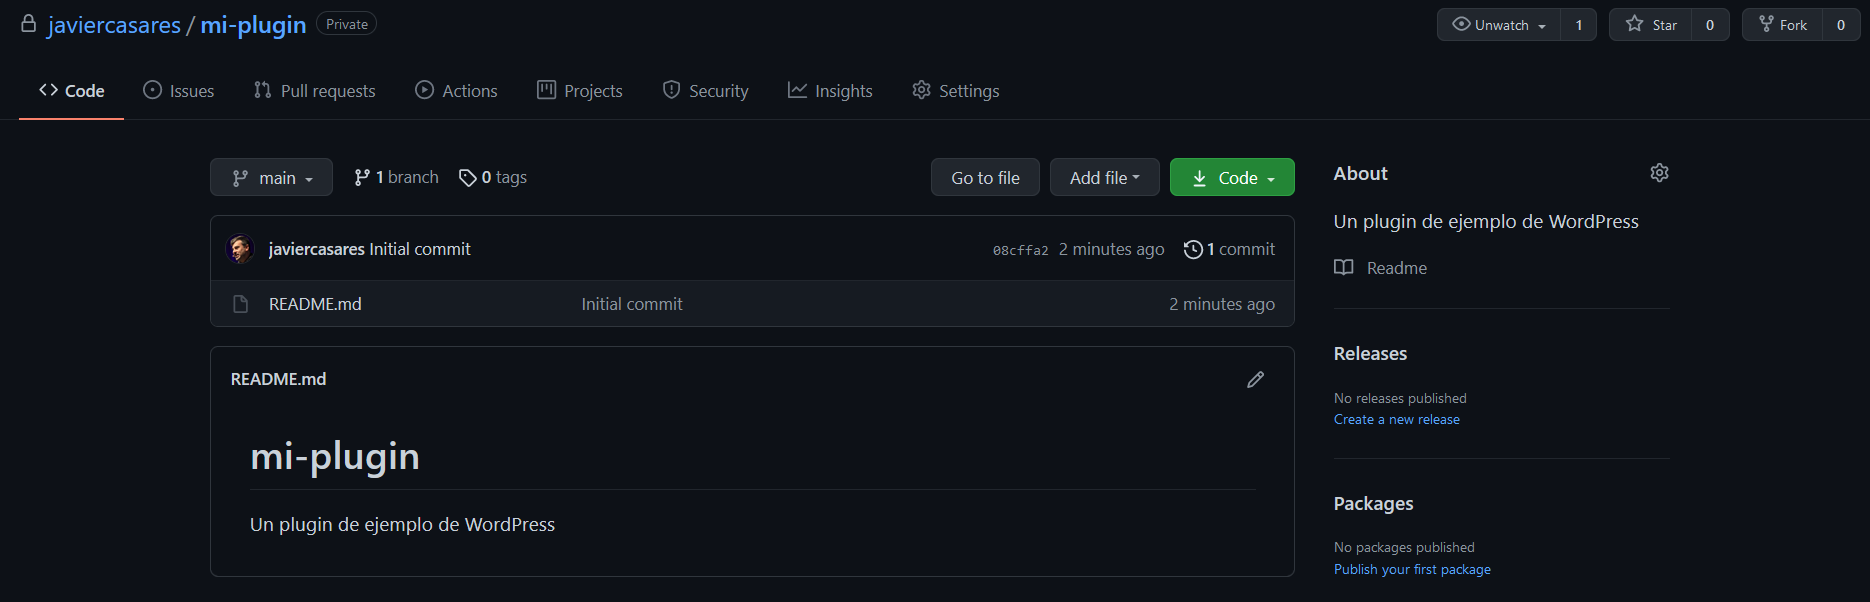Expand the main branch selector
The width and height of the screenshot is (1870, 602).
(271, 177)
